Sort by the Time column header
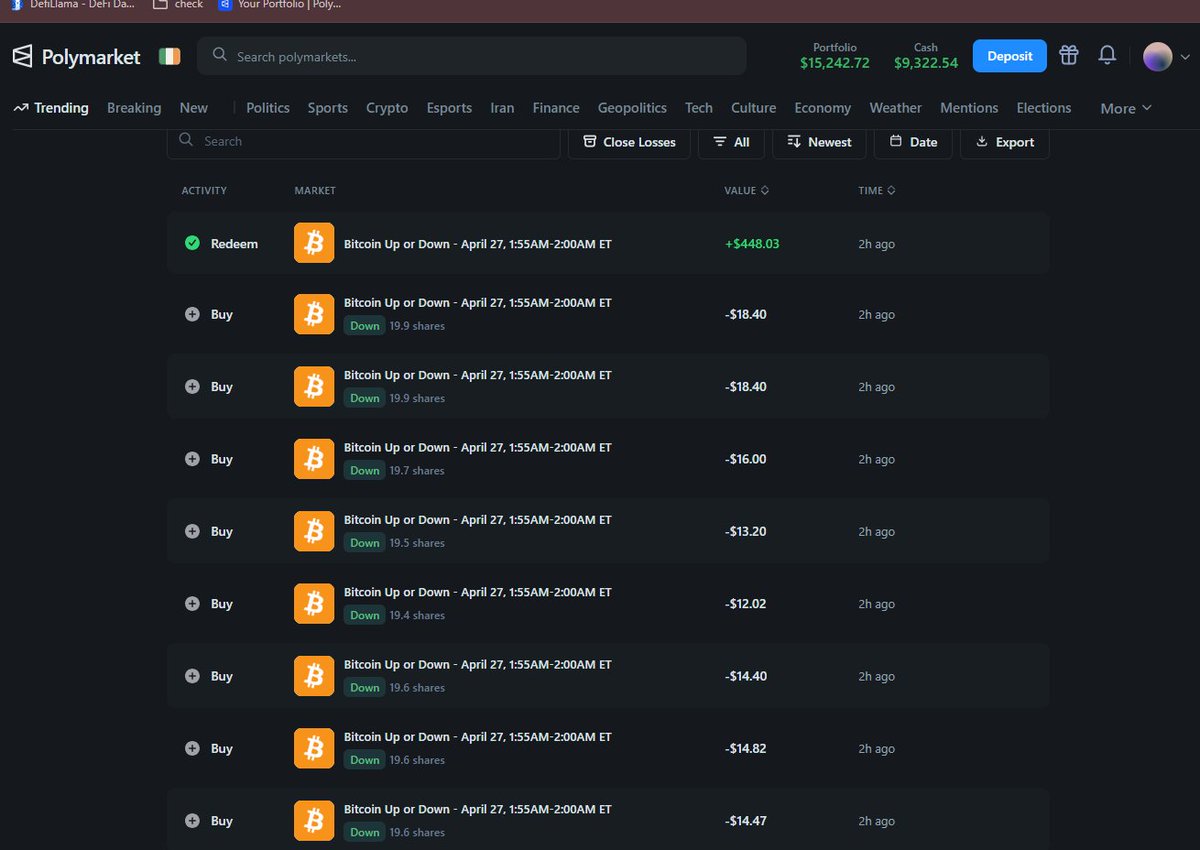Screen dimensions: 1200x850 click(876, 190)
